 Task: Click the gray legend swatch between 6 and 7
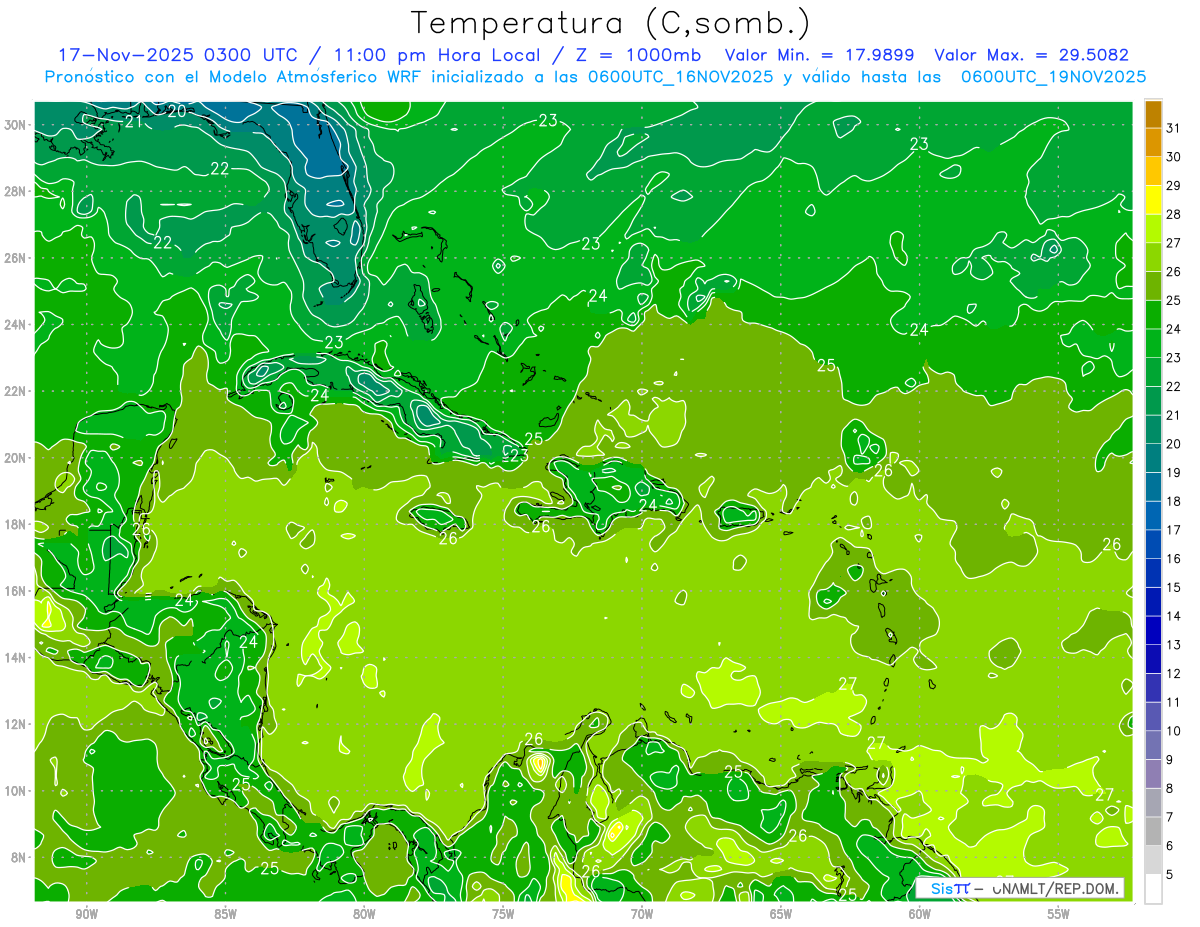(x=1153, y=832)
